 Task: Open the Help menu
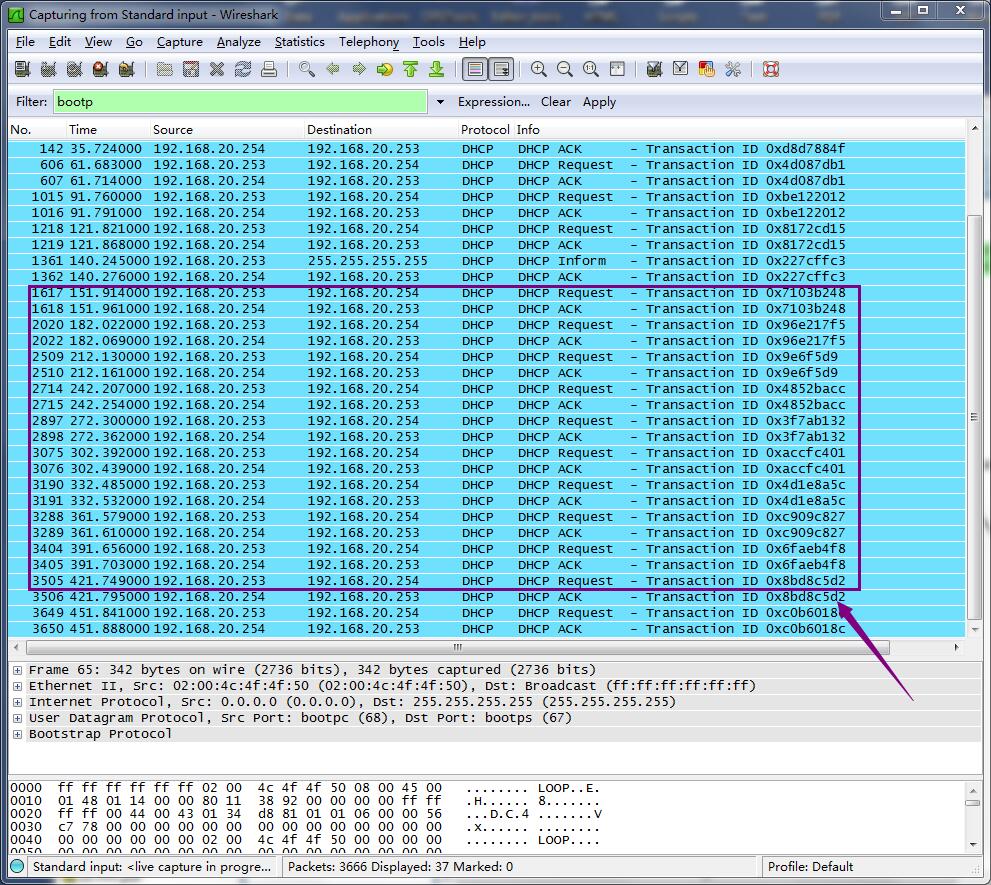click(x=472, y=42)
